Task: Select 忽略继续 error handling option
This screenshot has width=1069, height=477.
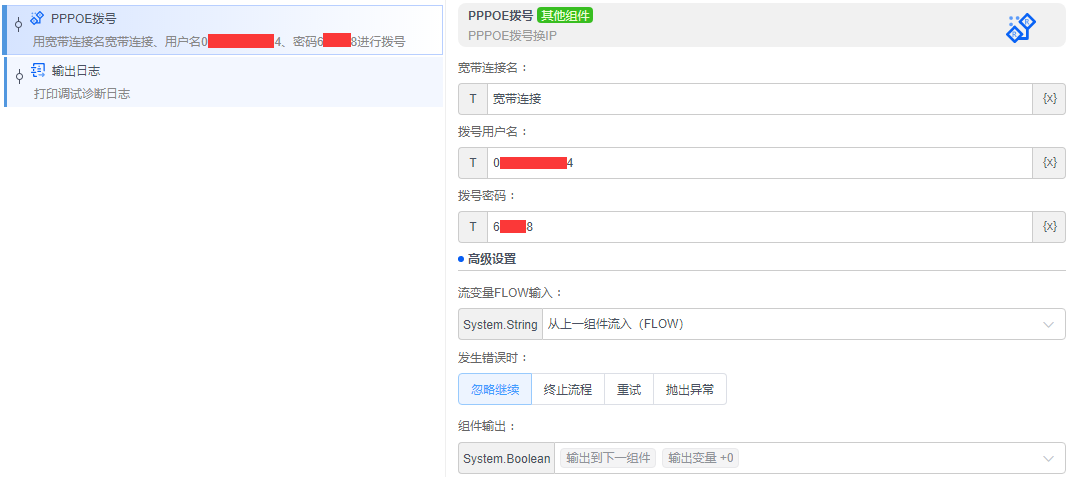Action: point(495,389)
